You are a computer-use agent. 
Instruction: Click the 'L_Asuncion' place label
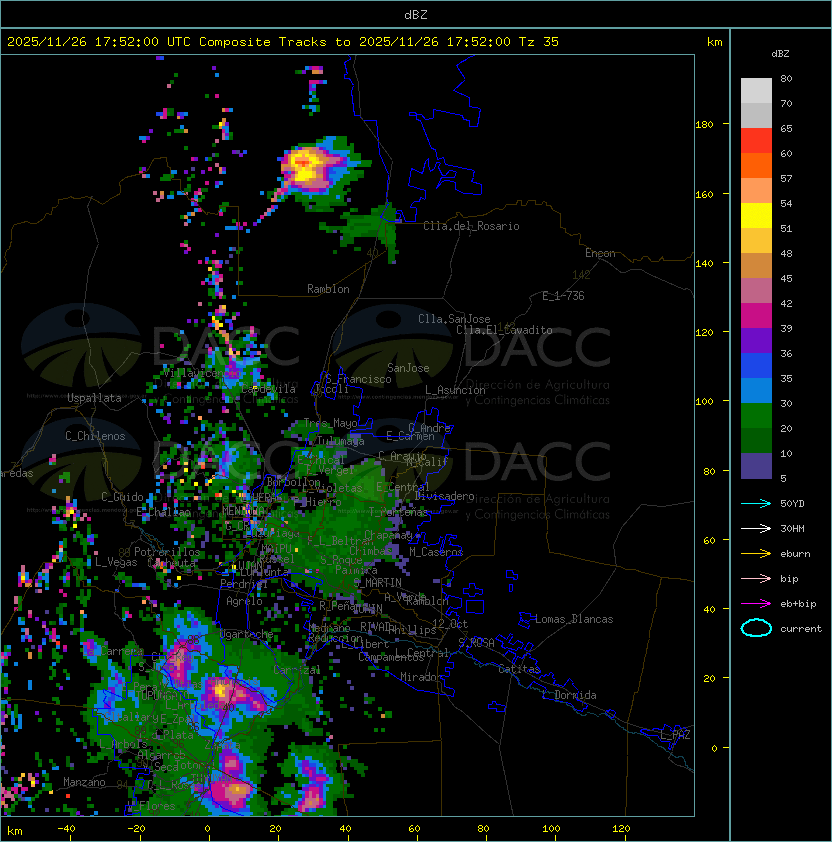click(x=455, y=390)
